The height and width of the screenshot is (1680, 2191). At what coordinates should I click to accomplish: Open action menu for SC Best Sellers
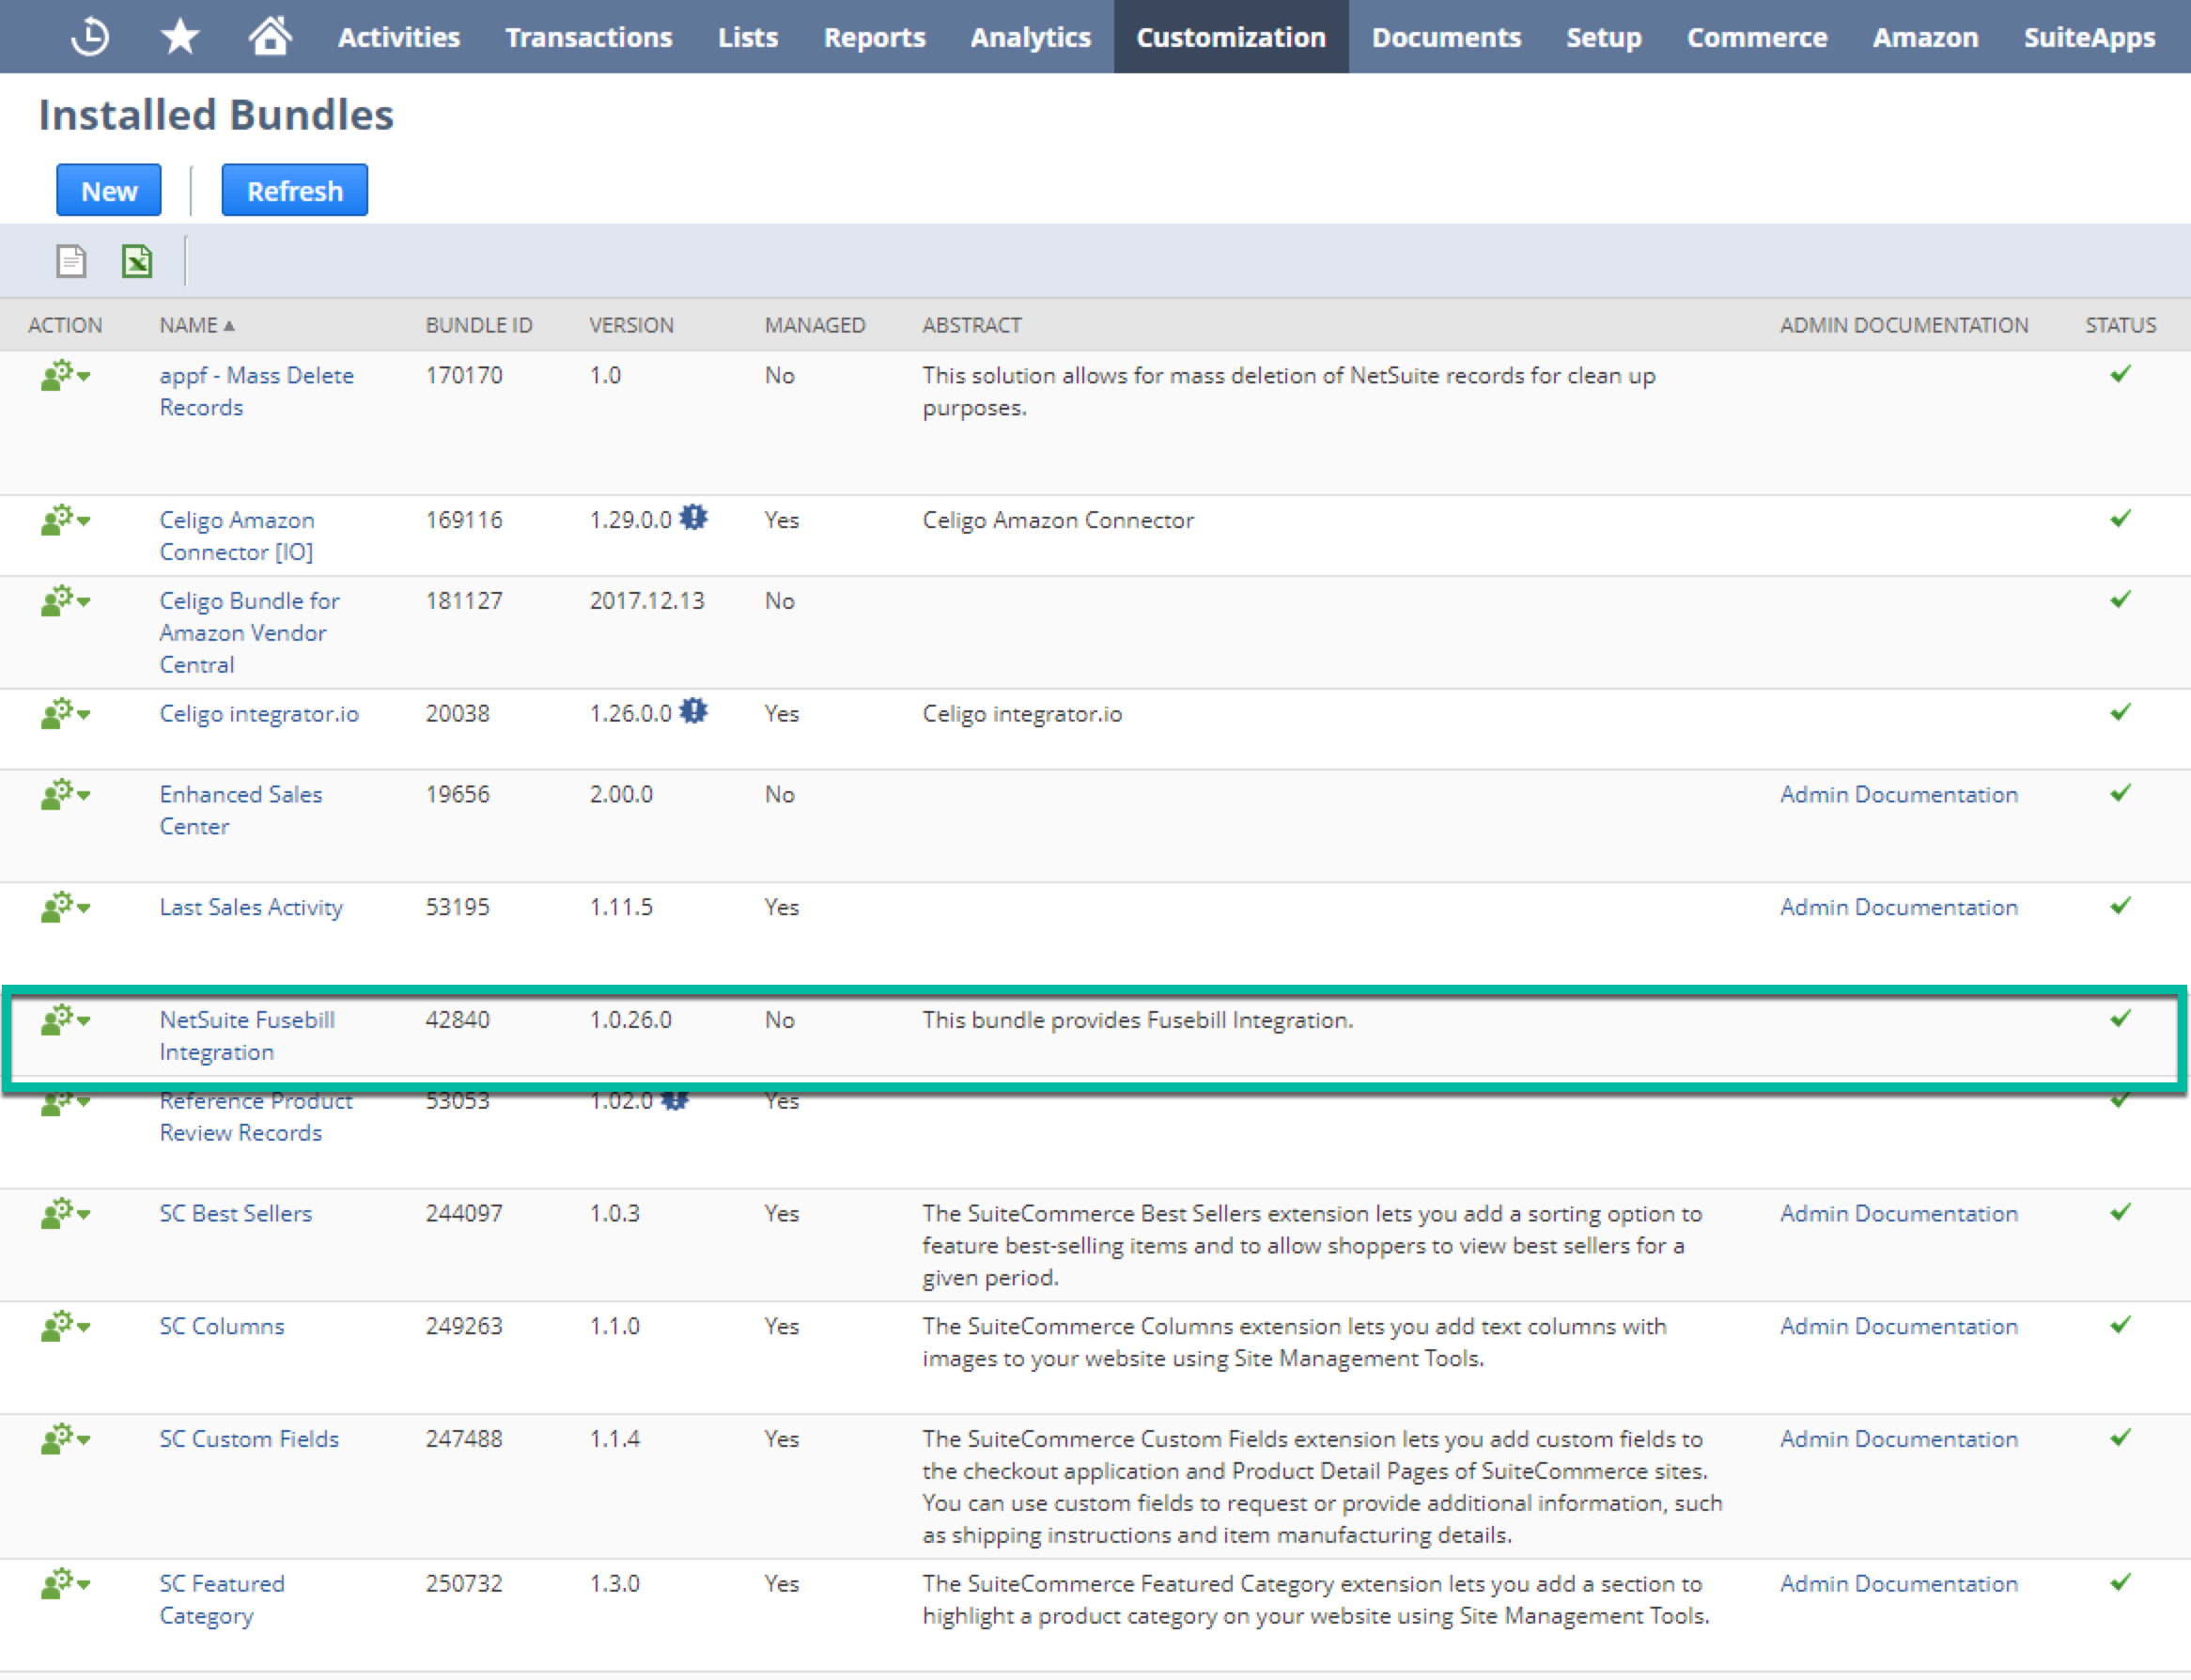[x=65, y=1213]
